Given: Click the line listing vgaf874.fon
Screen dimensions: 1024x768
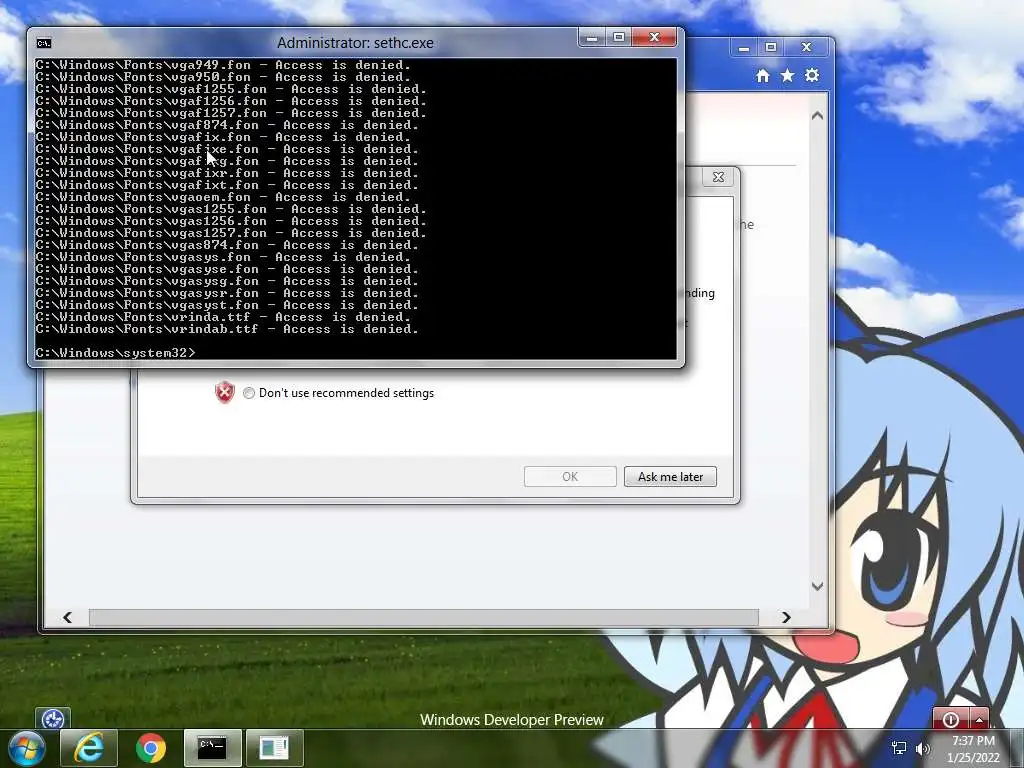Looking at the screenshot, I should point(227,125).
